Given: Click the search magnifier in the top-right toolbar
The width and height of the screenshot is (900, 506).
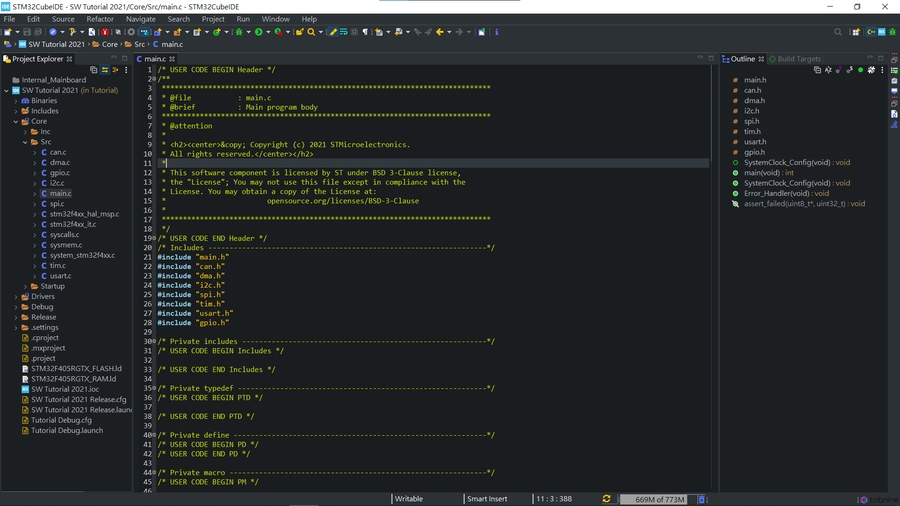Looking at the screenshot, I should coord(838,32).
